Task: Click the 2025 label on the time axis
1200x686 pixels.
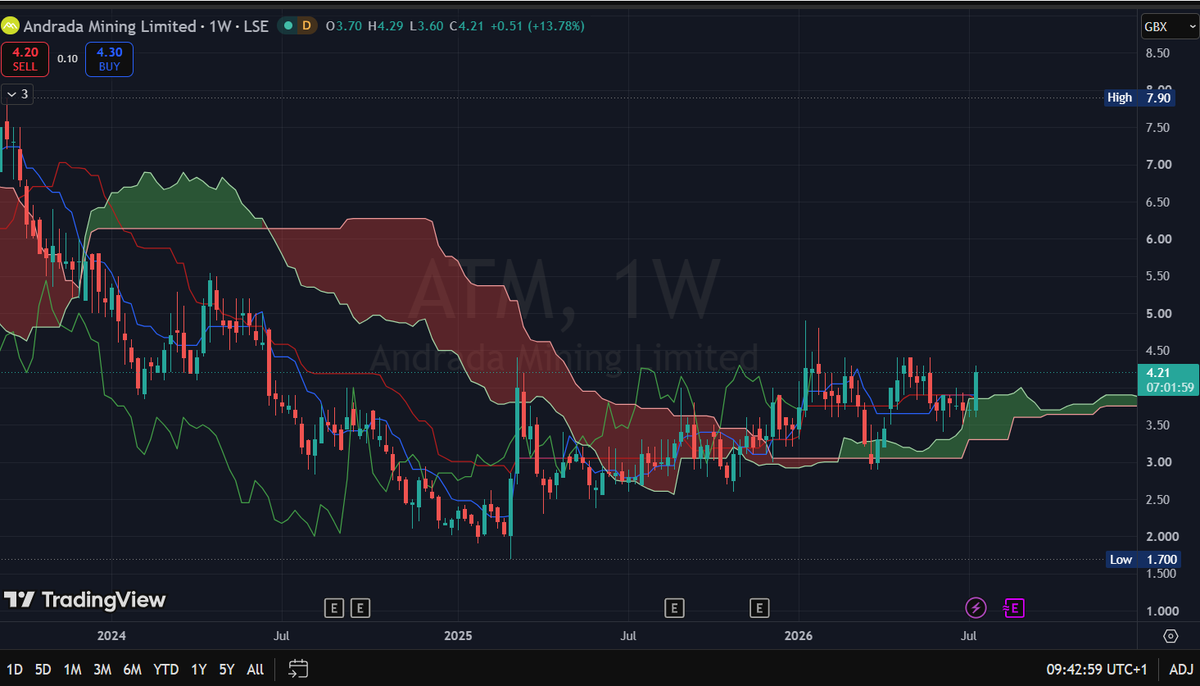Action: 458,635
